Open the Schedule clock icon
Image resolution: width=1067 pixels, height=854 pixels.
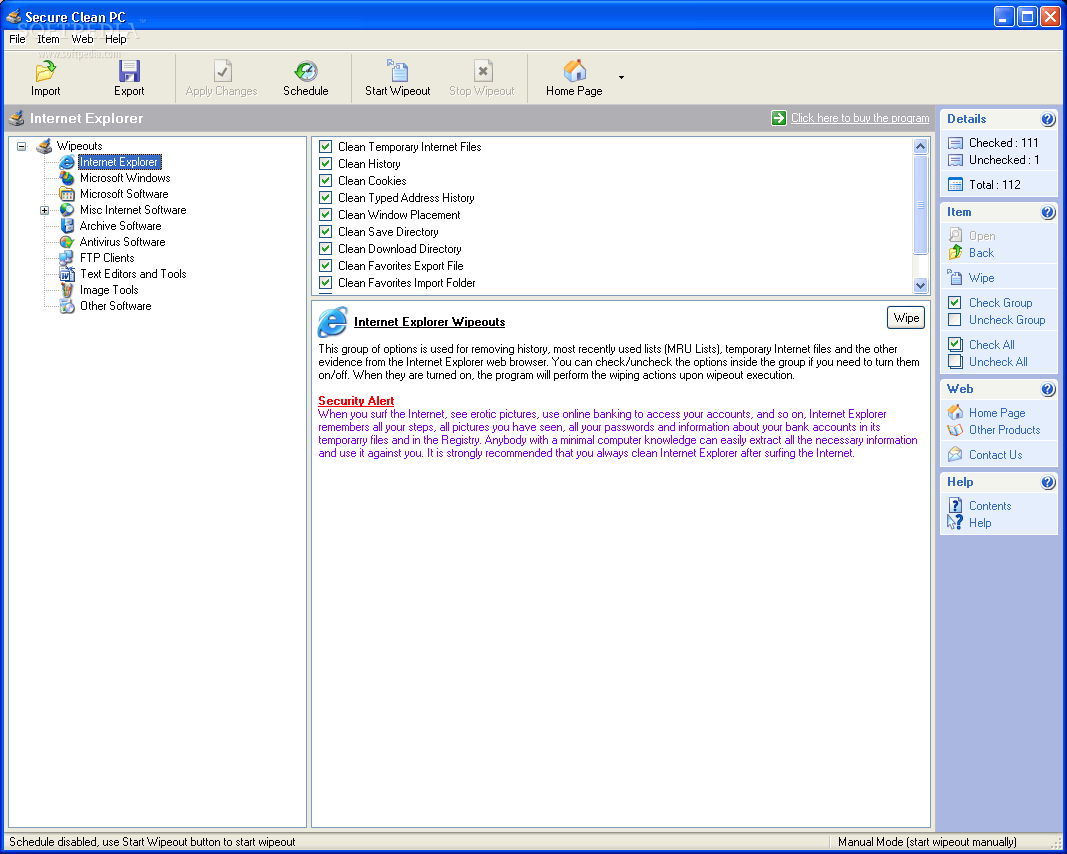click(306, 71)
